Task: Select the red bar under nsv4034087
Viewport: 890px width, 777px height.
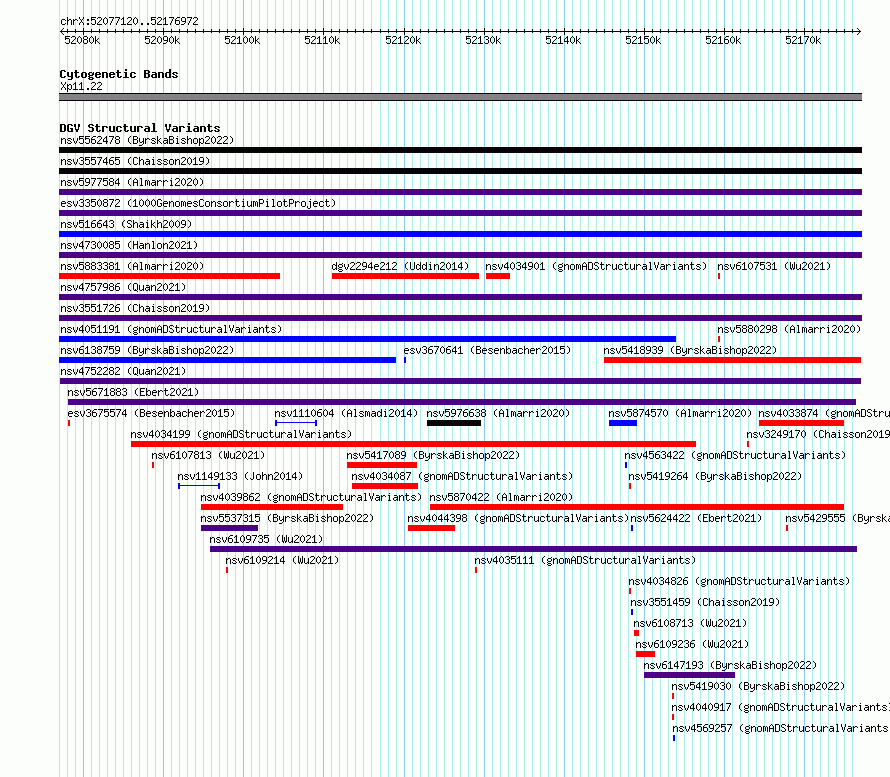Action: point(385,486)
